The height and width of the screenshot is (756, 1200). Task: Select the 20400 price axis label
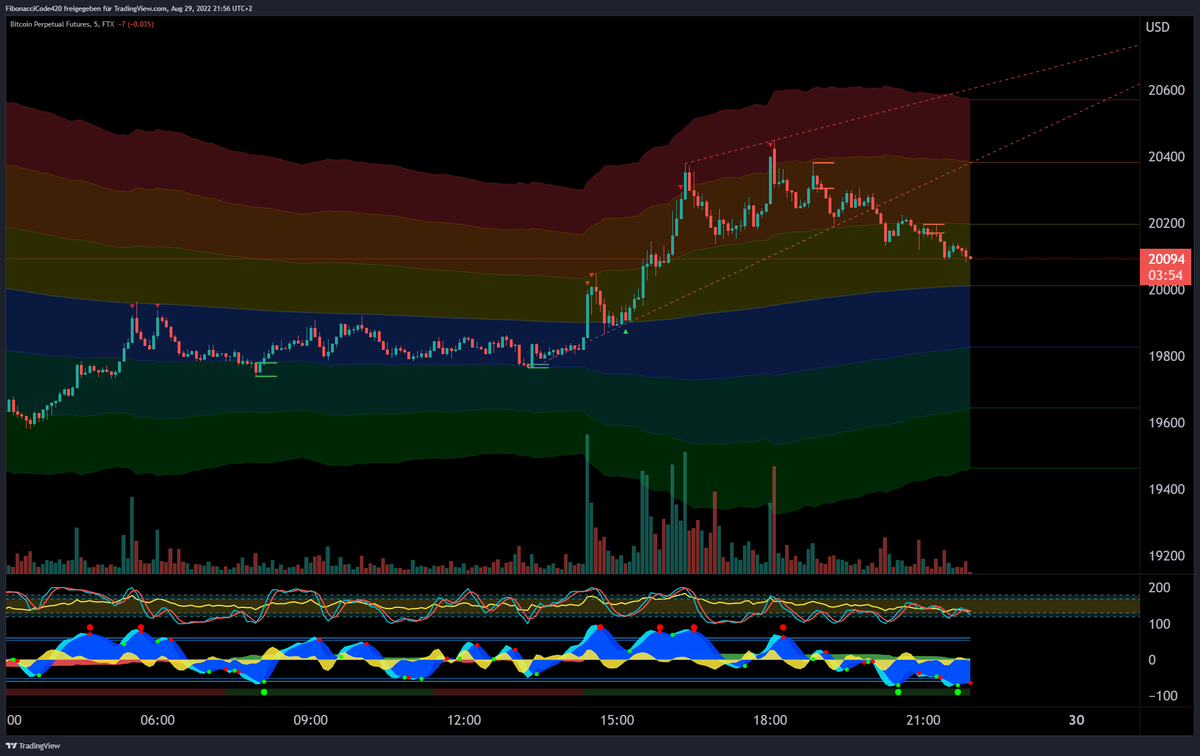pyautogui.click(x=1166, y=157)
